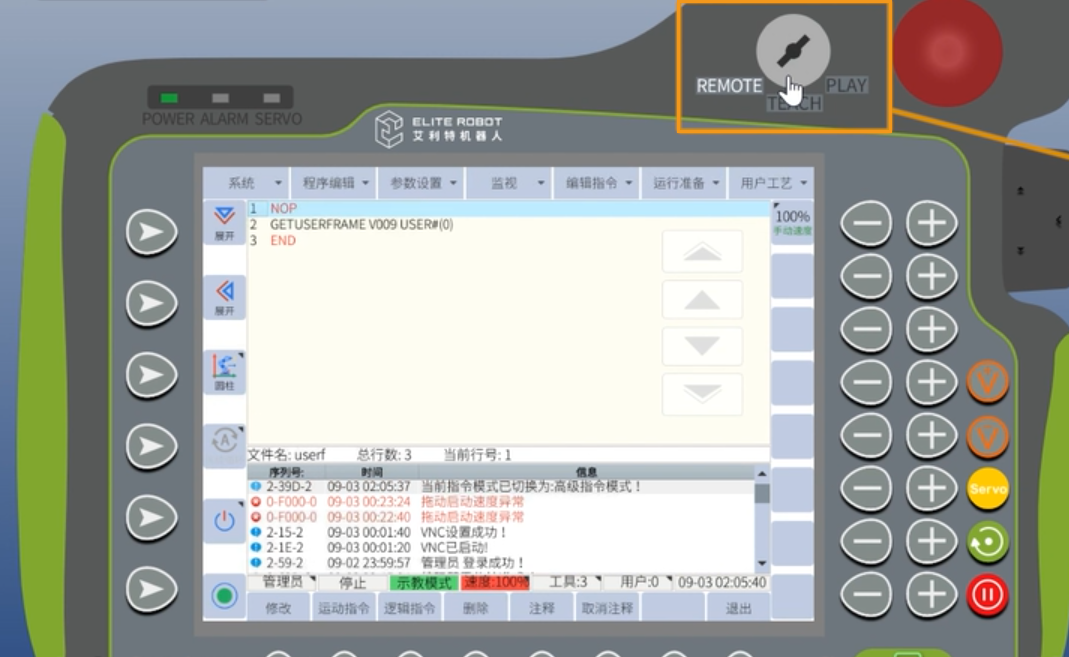The height and width of the screenshot is (657, 1069).
Task: Open the 圆柱 coordinate system icon
Action: point(224,372)
